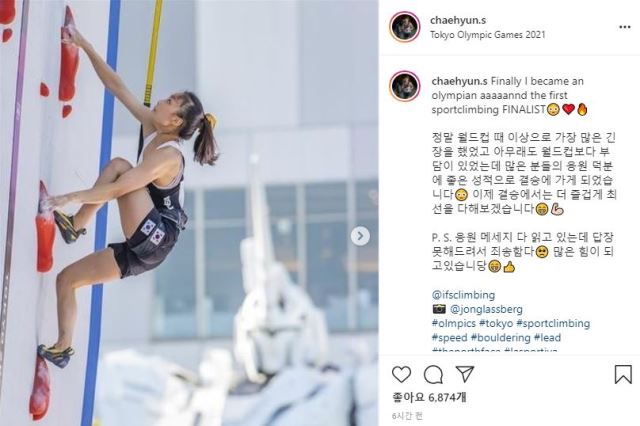The width and height of the screenshot is (640, 426).
Task: Open chaehyun.s username in post header
Action: click(x=458, y=20)
